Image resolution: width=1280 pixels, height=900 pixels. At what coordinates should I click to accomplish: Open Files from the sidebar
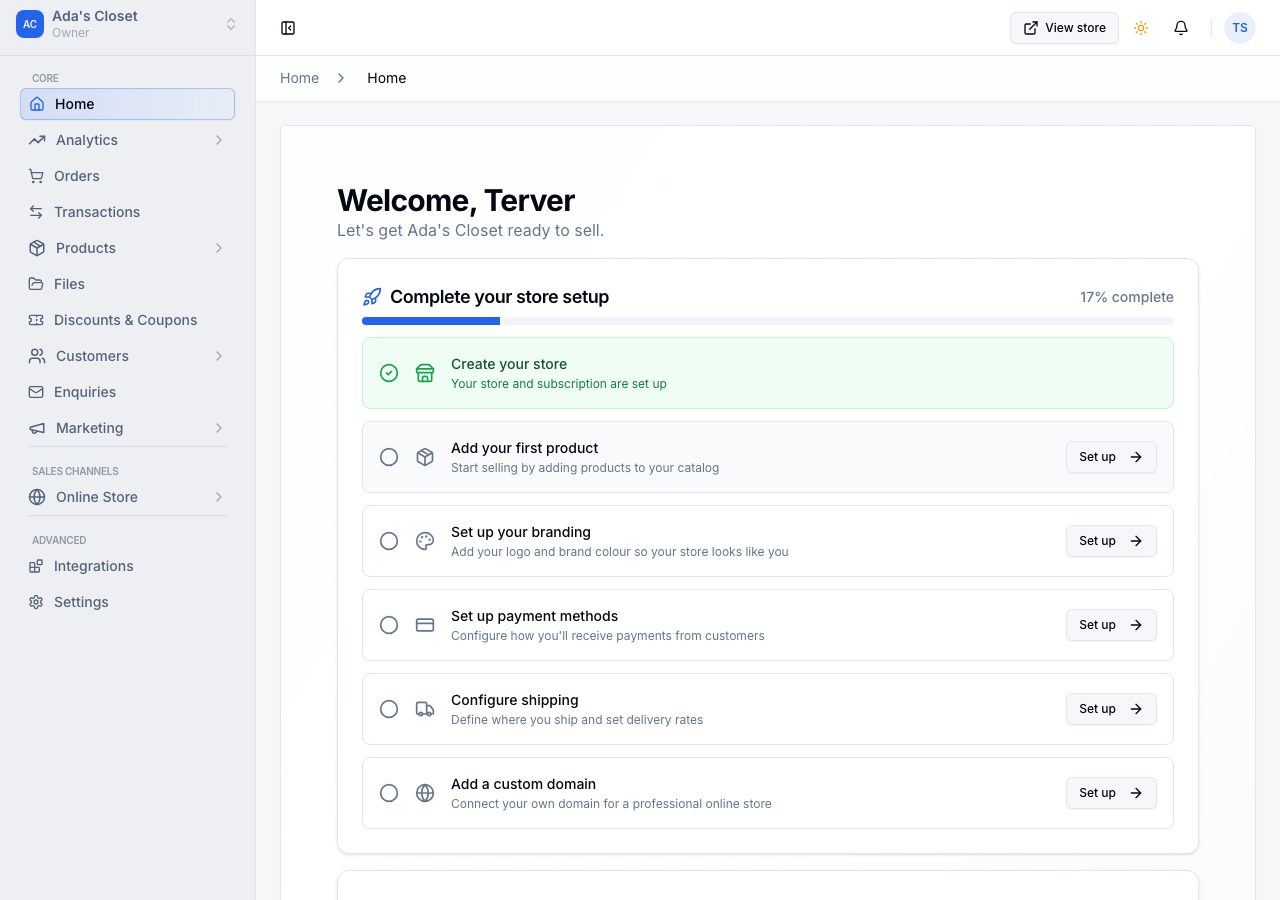click(x=127, y=284)
